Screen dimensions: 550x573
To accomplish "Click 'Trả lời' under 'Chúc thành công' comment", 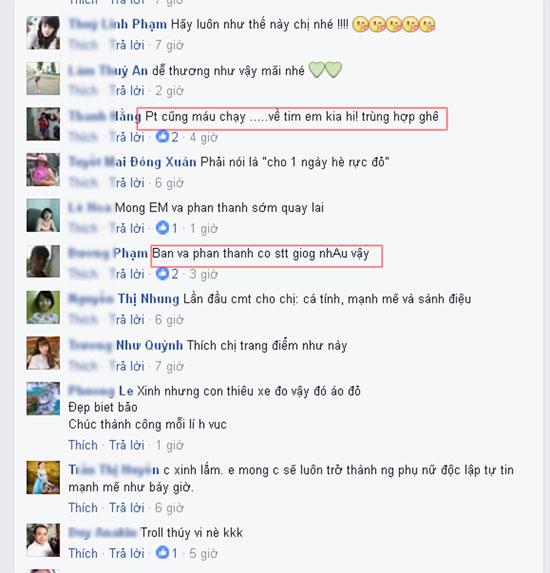I will (x=127, y=445).
